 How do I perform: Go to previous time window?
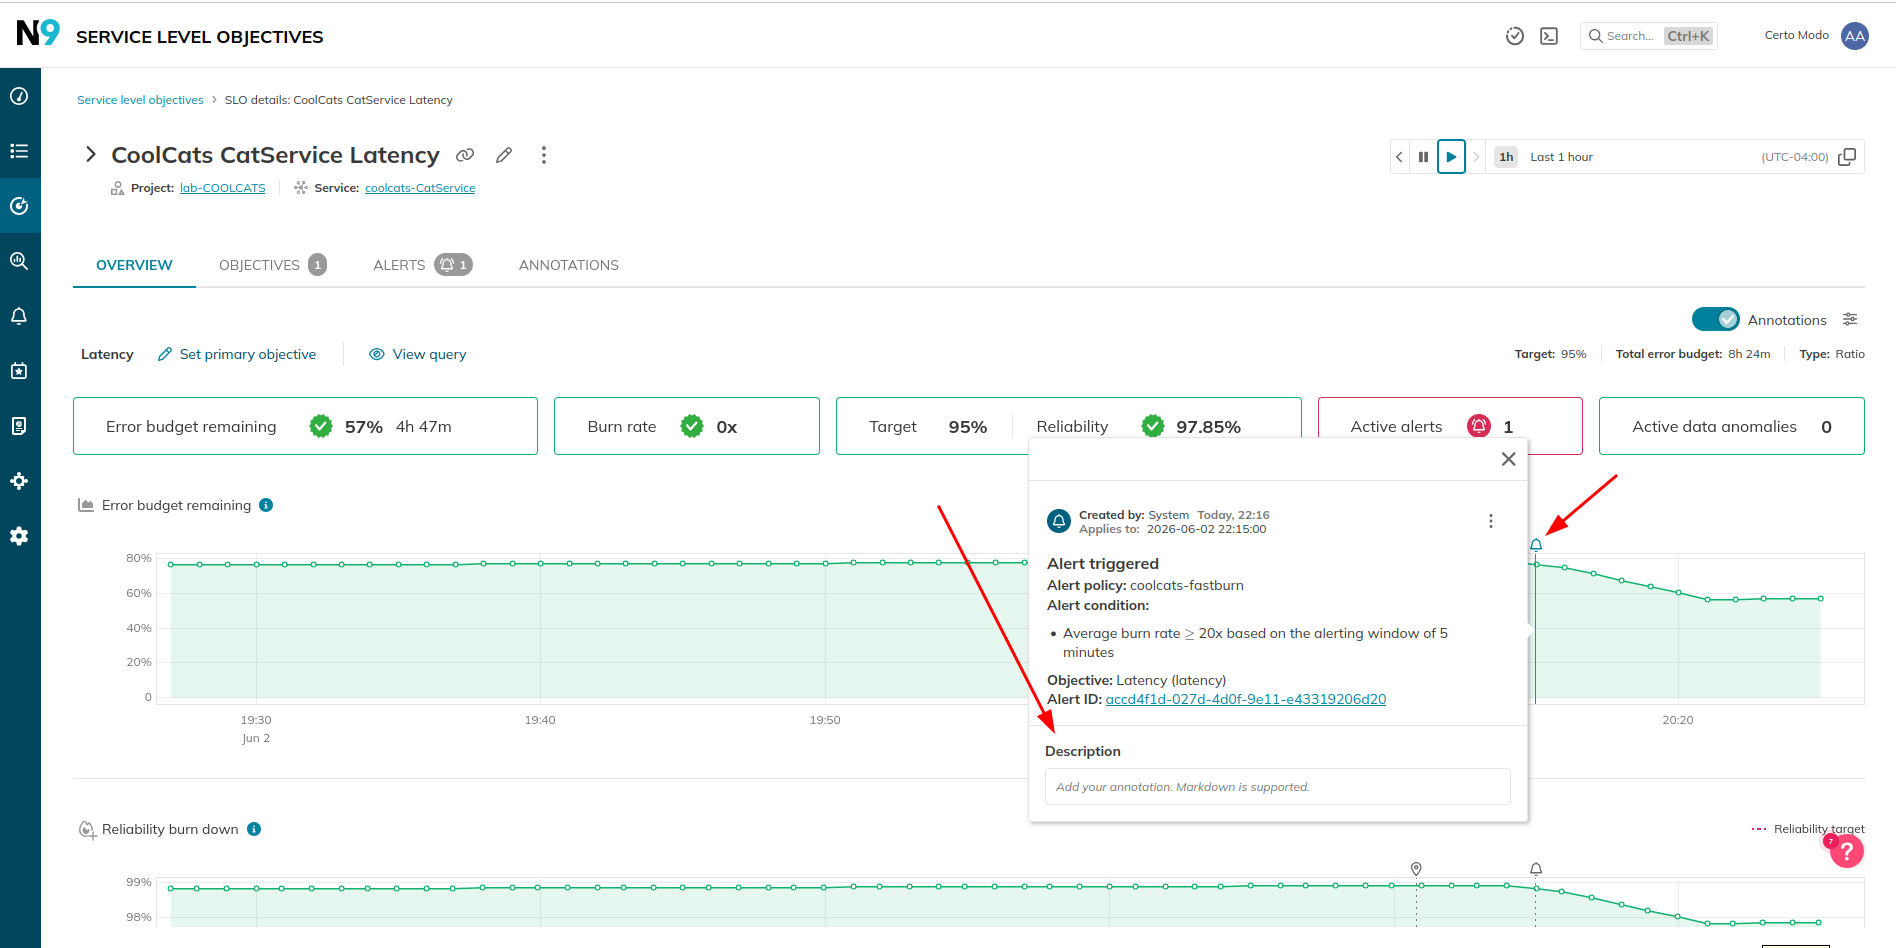point(1399,157)
